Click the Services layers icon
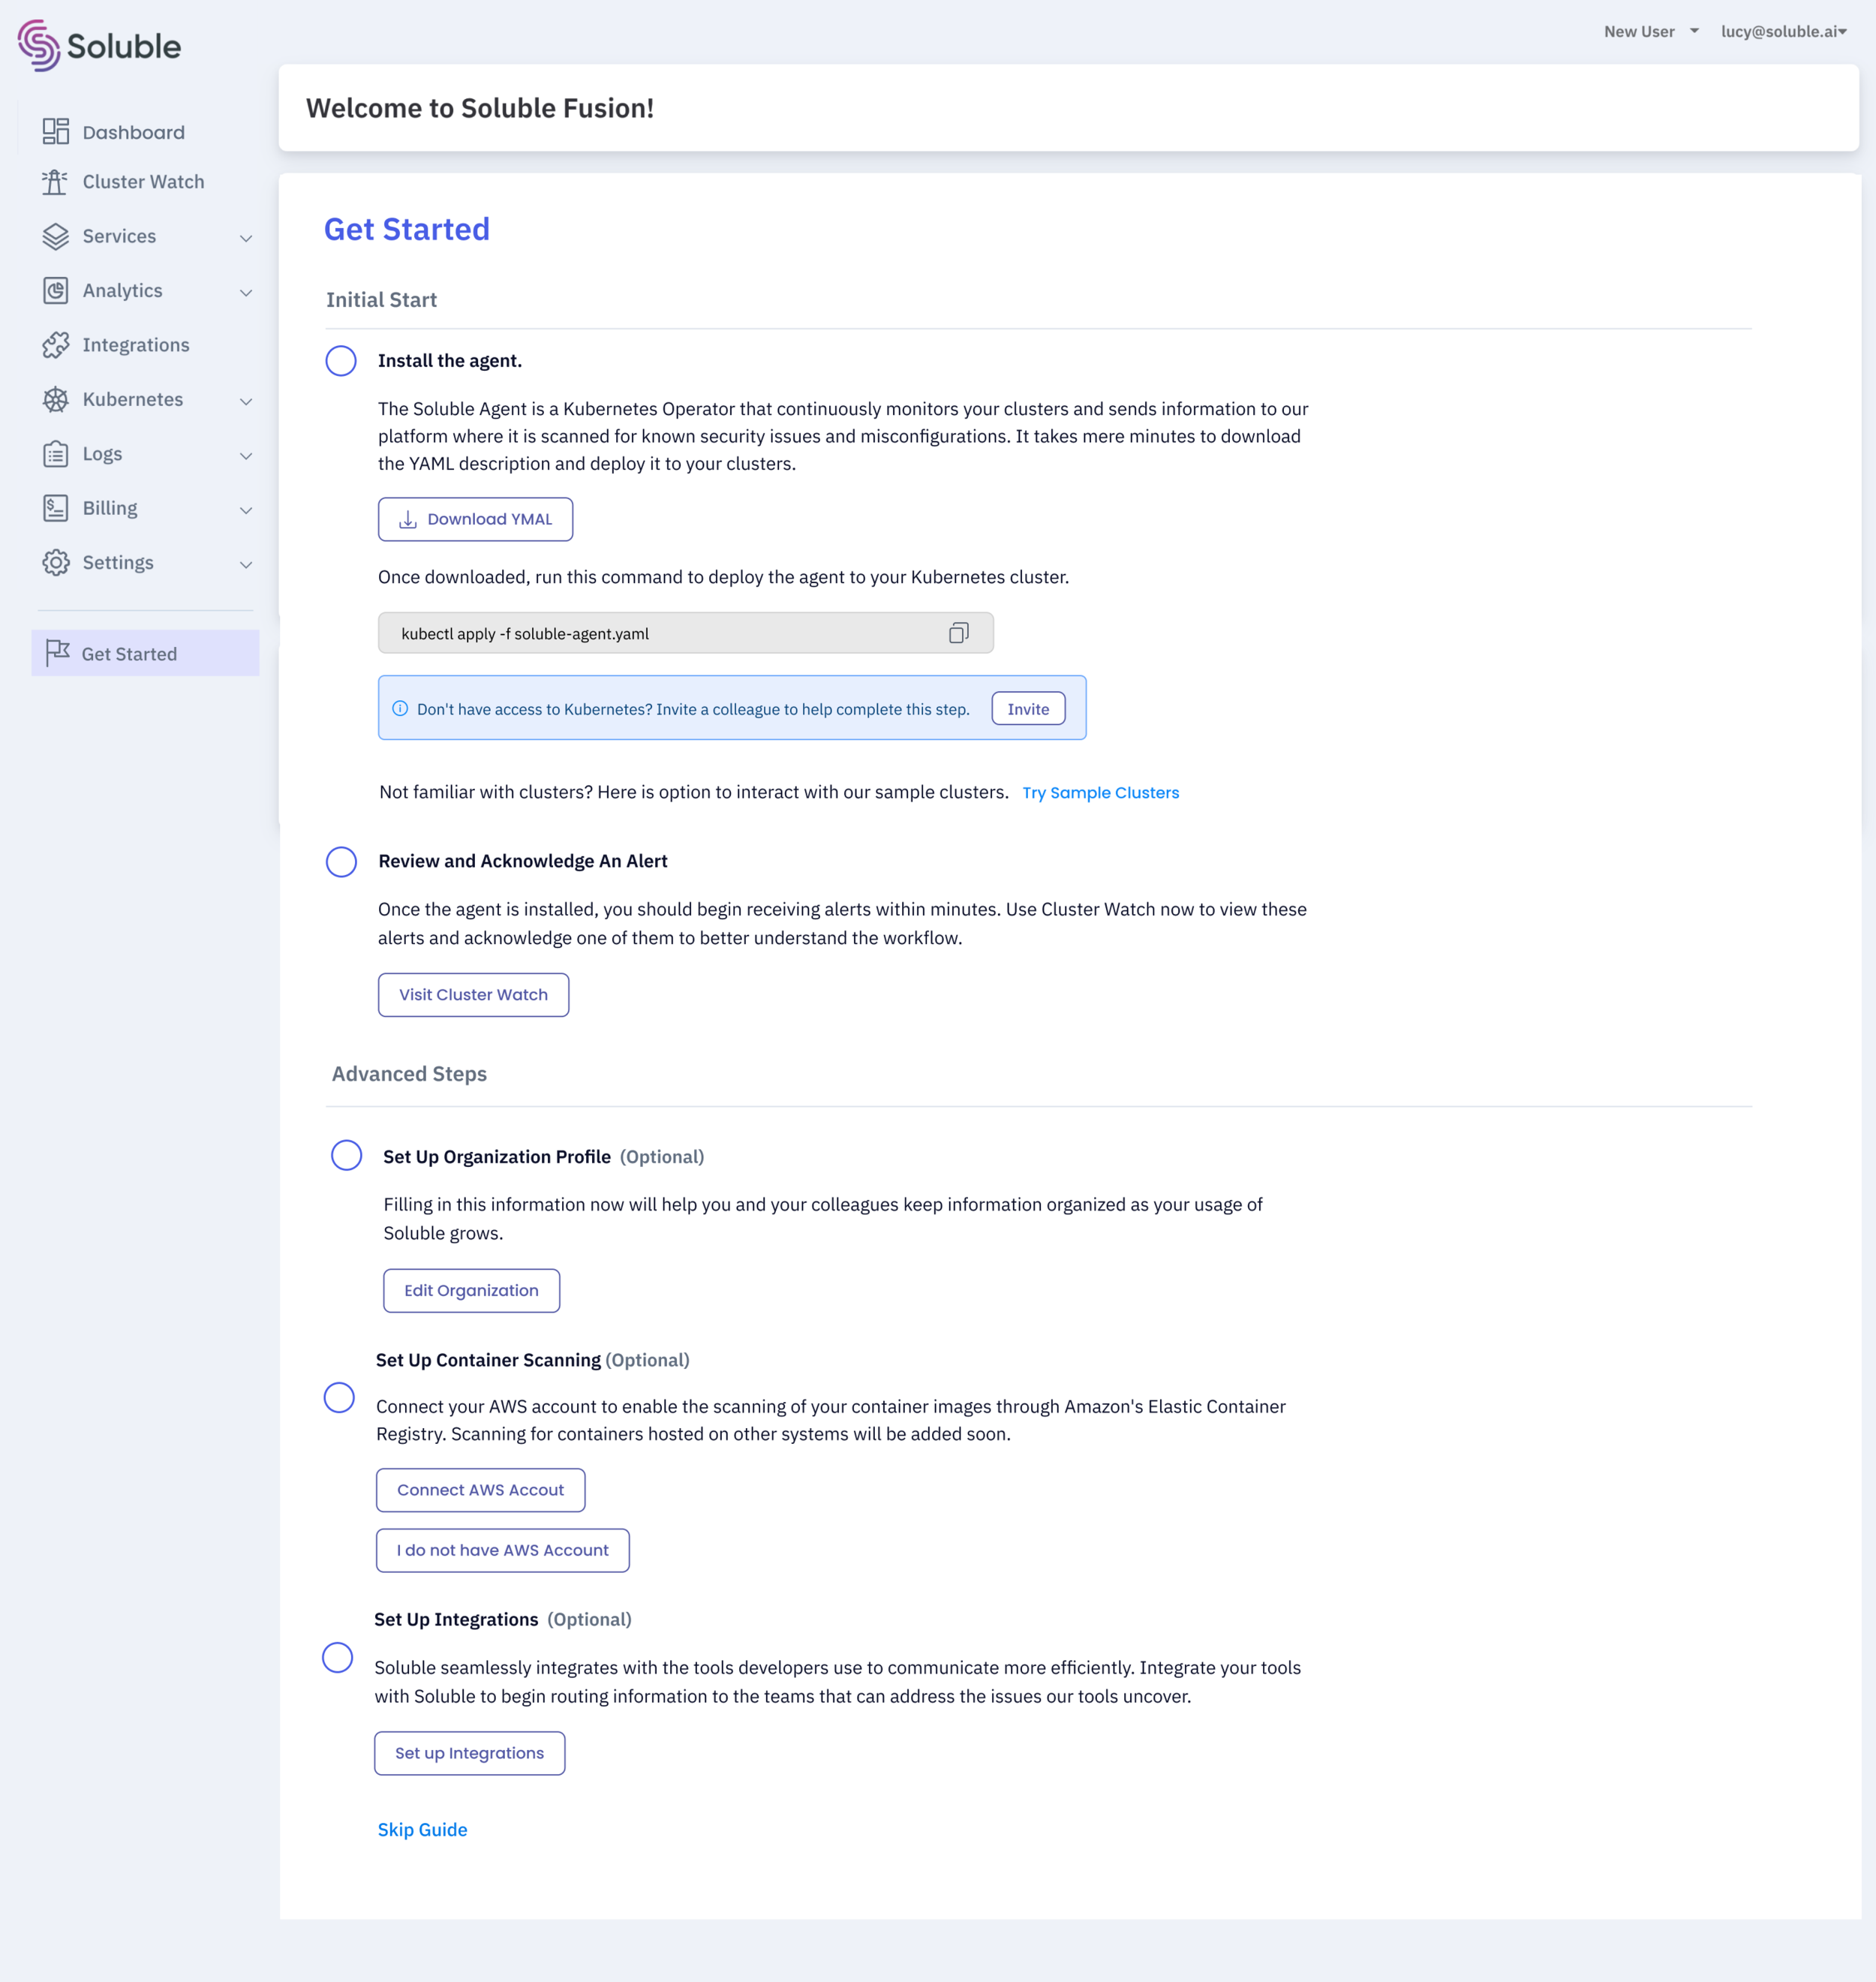Screen dimensions: 1876x1982 [56, 236]
